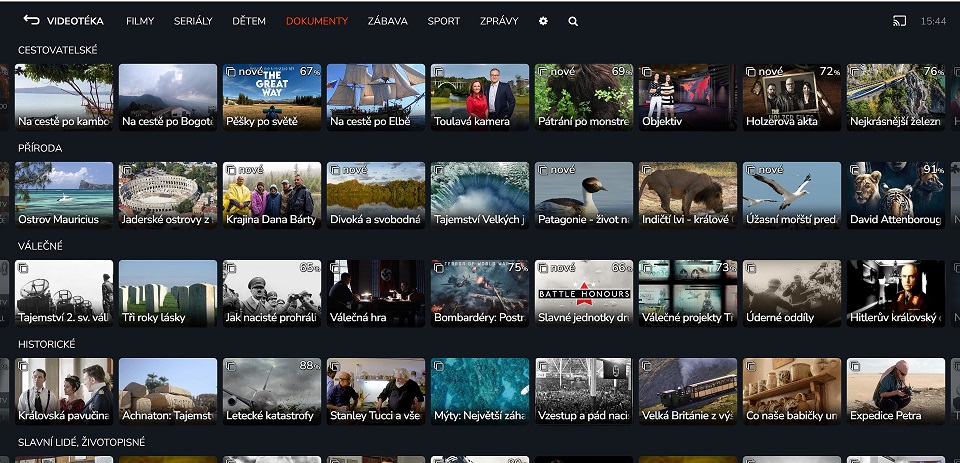Screen dimensions: 960x463
Task: Open Achnaton: Tajemst thumbnail
Action: [x=168, y=391]
